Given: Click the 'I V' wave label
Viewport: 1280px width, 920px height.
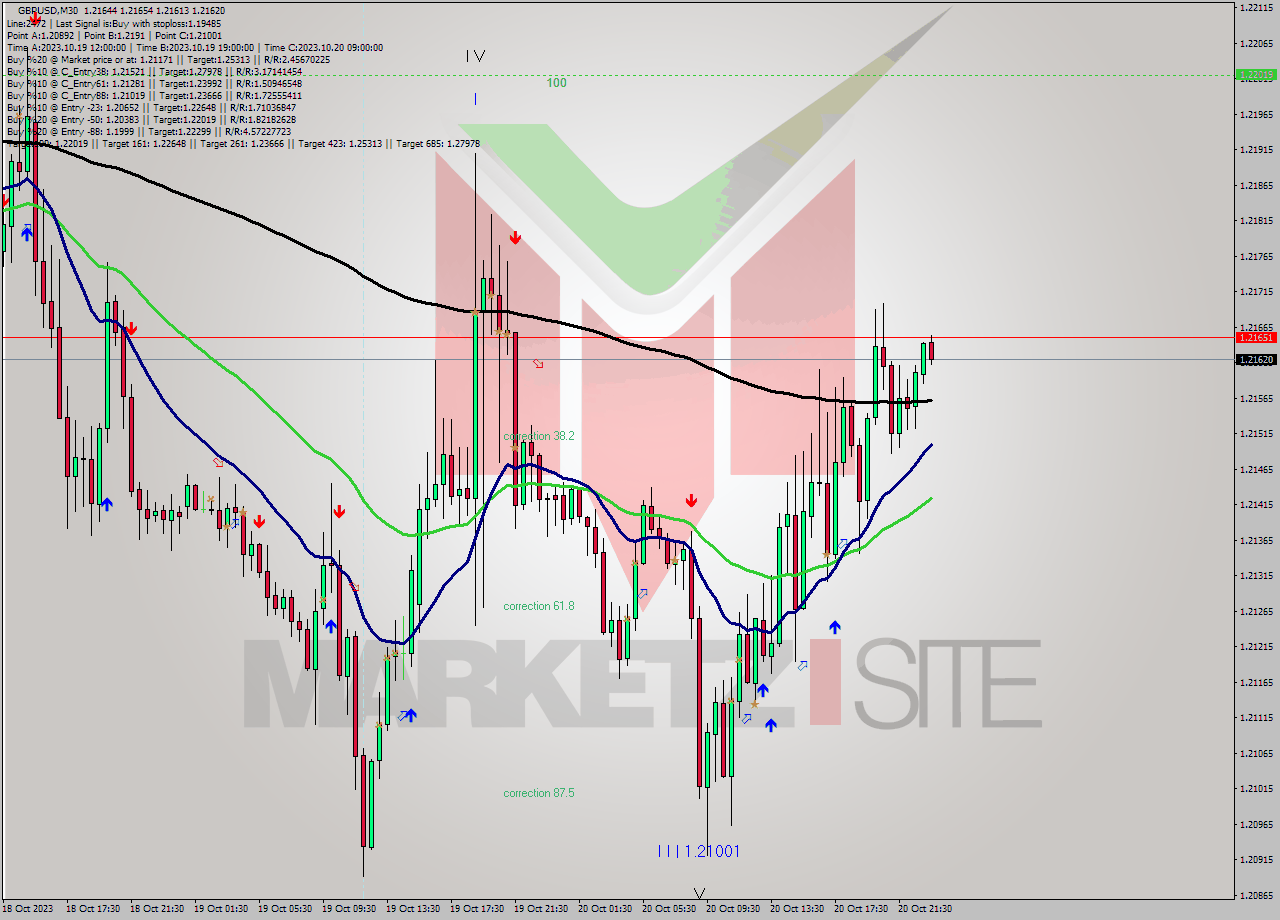Looking at the screenshot, I should [475, 56].
